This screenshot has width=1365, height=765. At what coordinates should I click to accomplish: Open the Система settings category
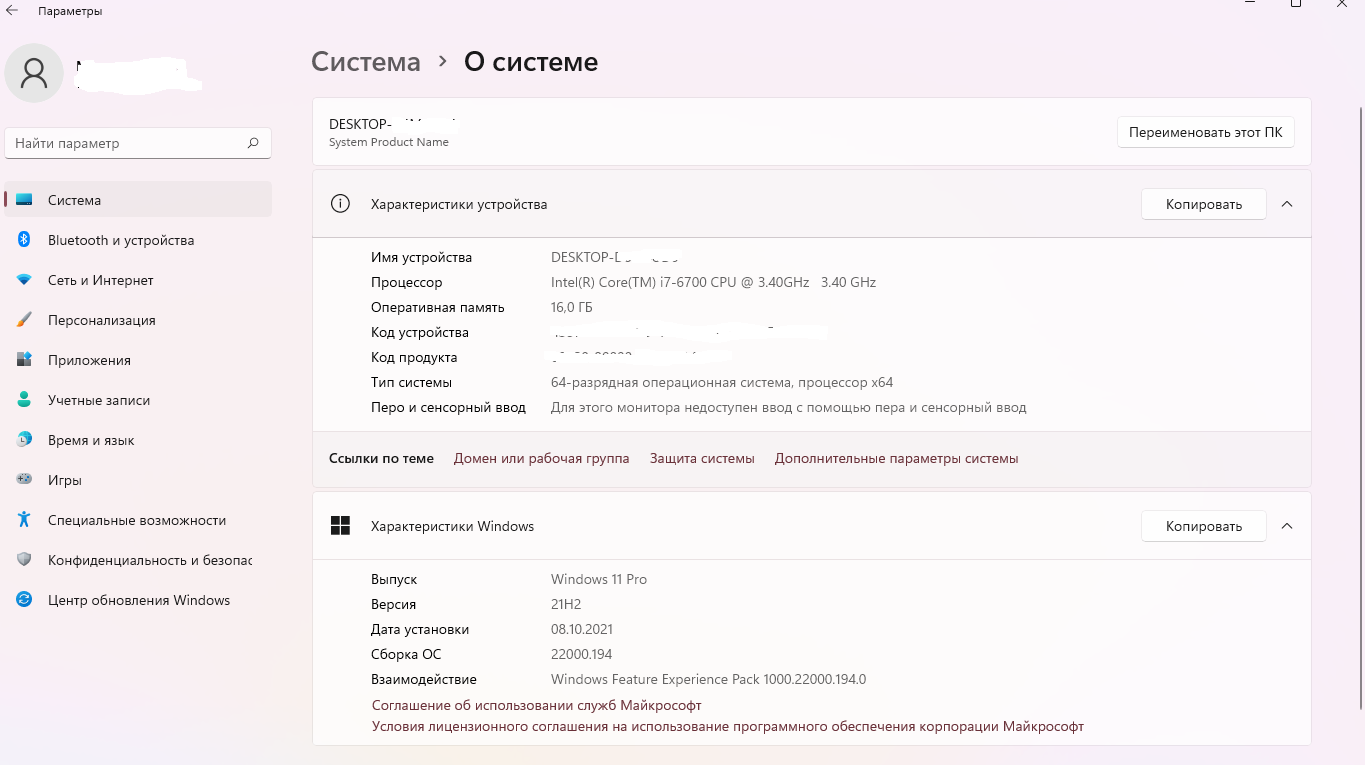[x=138, y=200]
